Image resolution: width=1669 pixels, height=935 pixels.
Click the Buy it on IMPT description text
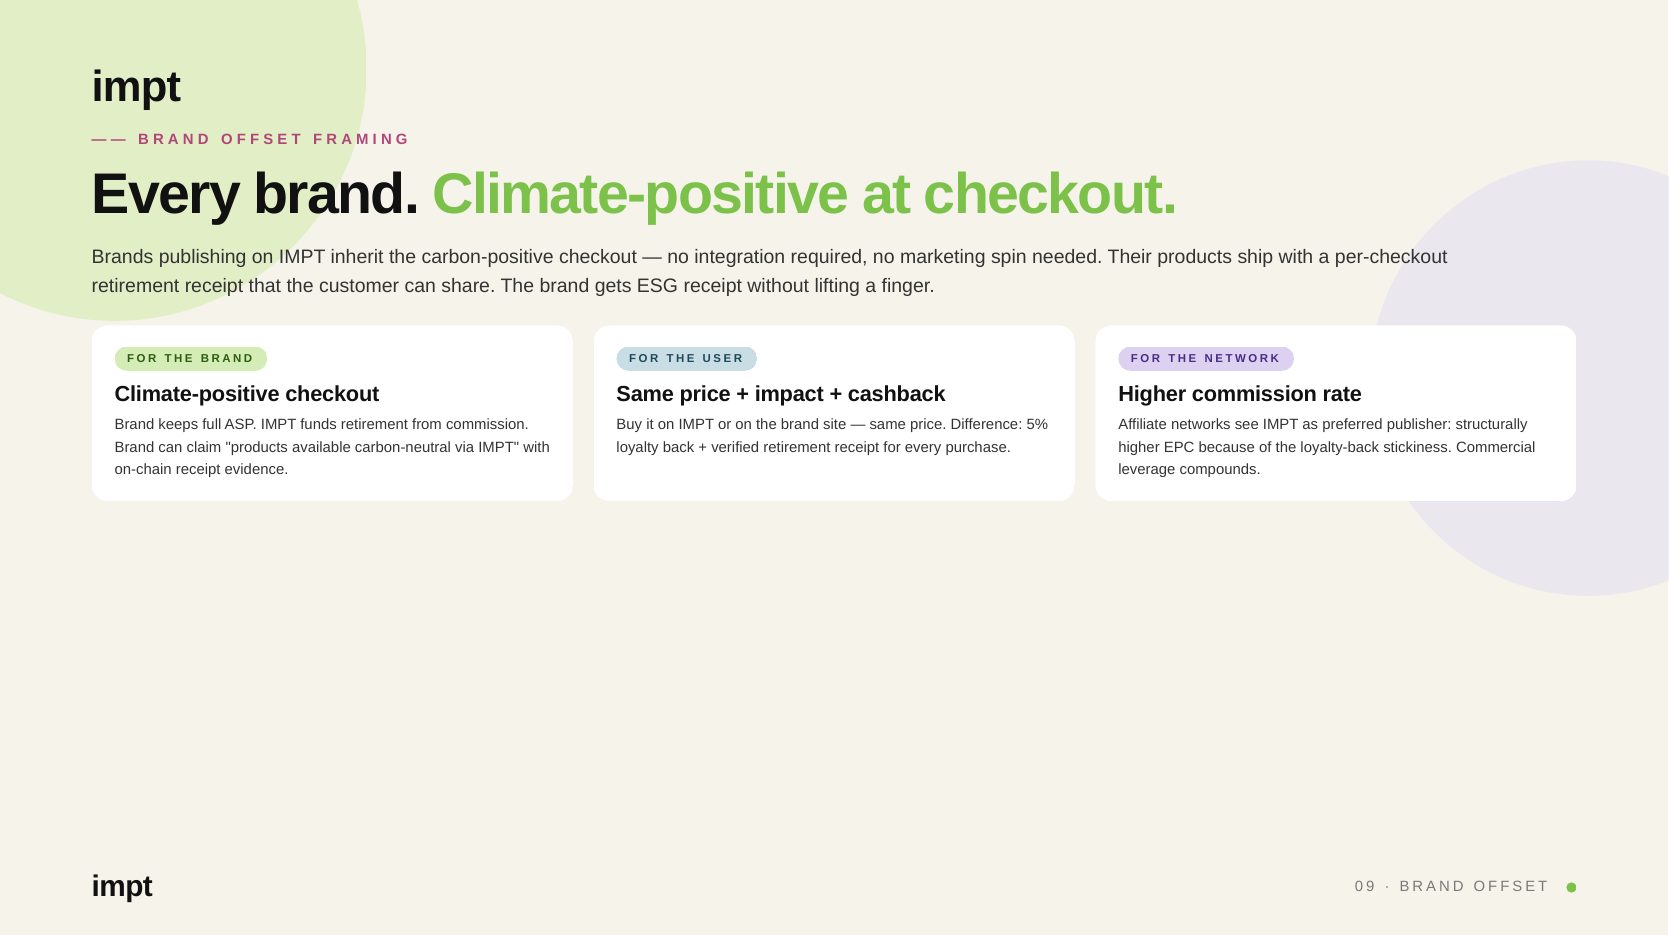pyautogui.click(x=832, y=436)
